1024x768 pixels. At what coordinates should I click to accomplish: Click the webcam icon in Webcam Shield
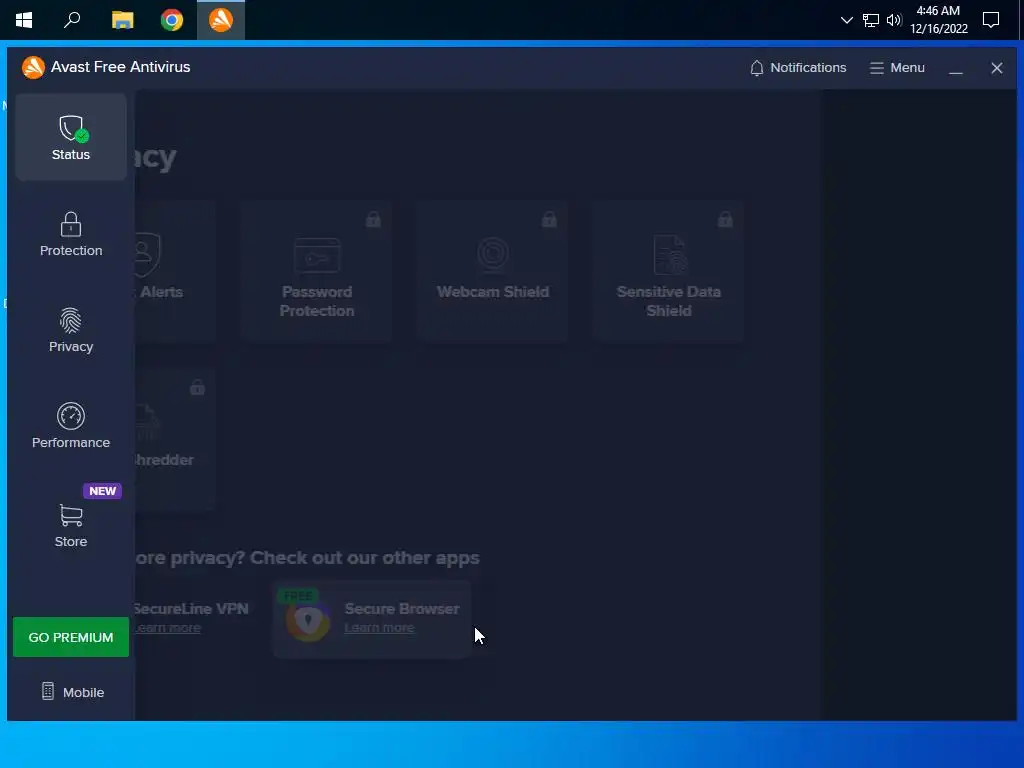click(492, 253)
